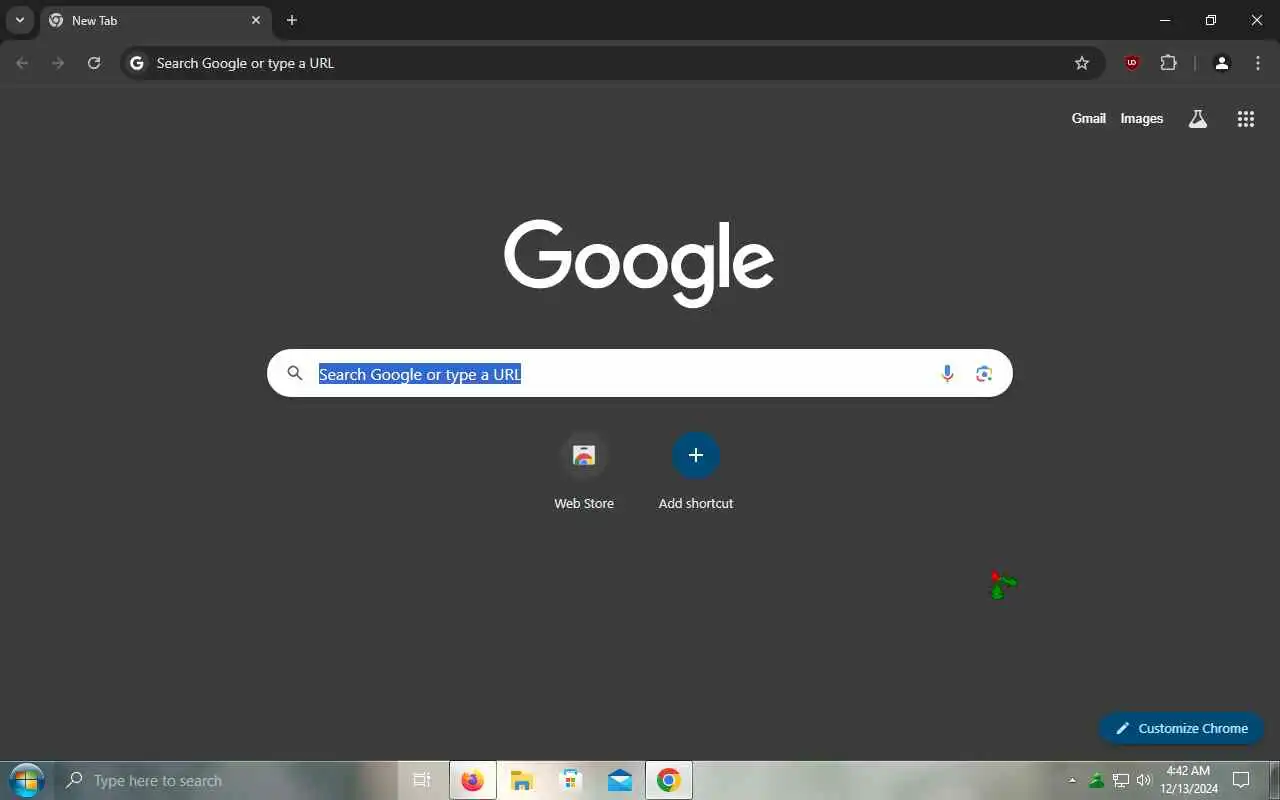Show hidden system tray icons
1280x800 pixels.
pyautogui.click(x=1073, y=780)
